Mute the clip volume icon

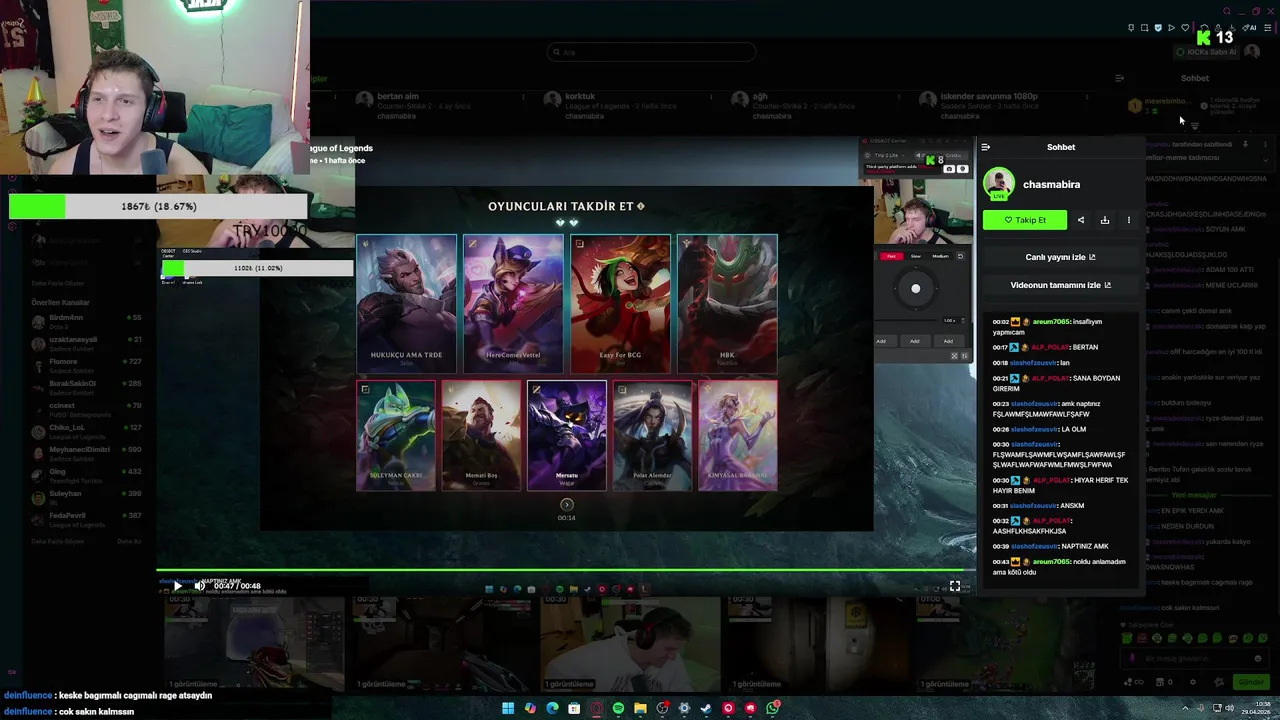tap(199, 586)
